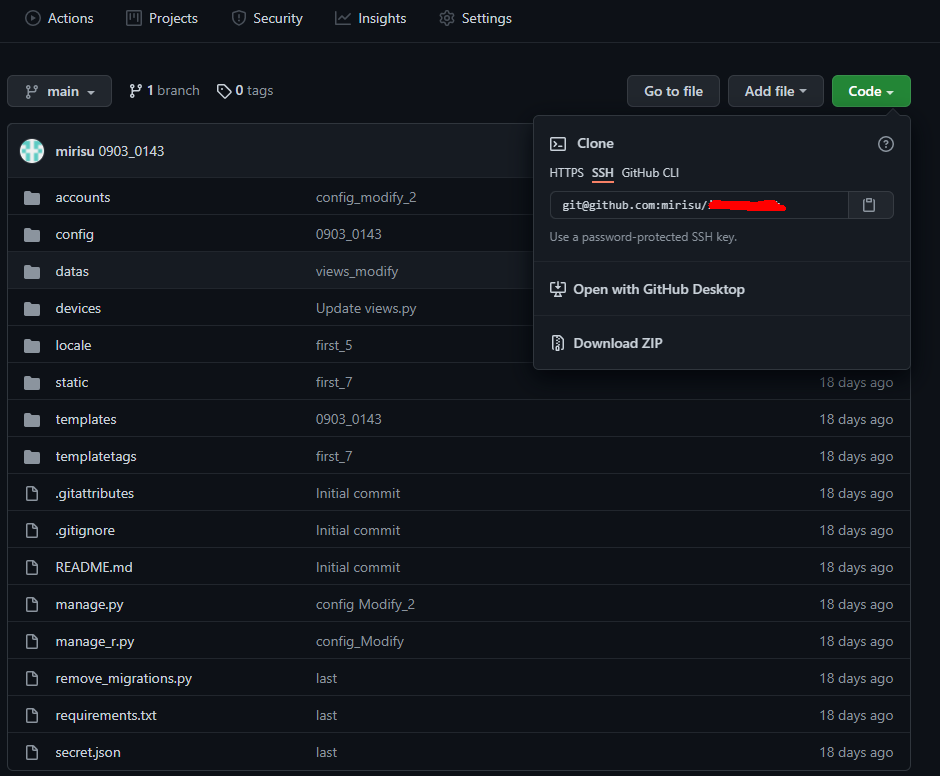Image resolution: width=940 pixels, height=776 pixels.
Task: Switch to the GitHub CLI clone tab
Action: [x=650, y=173]
